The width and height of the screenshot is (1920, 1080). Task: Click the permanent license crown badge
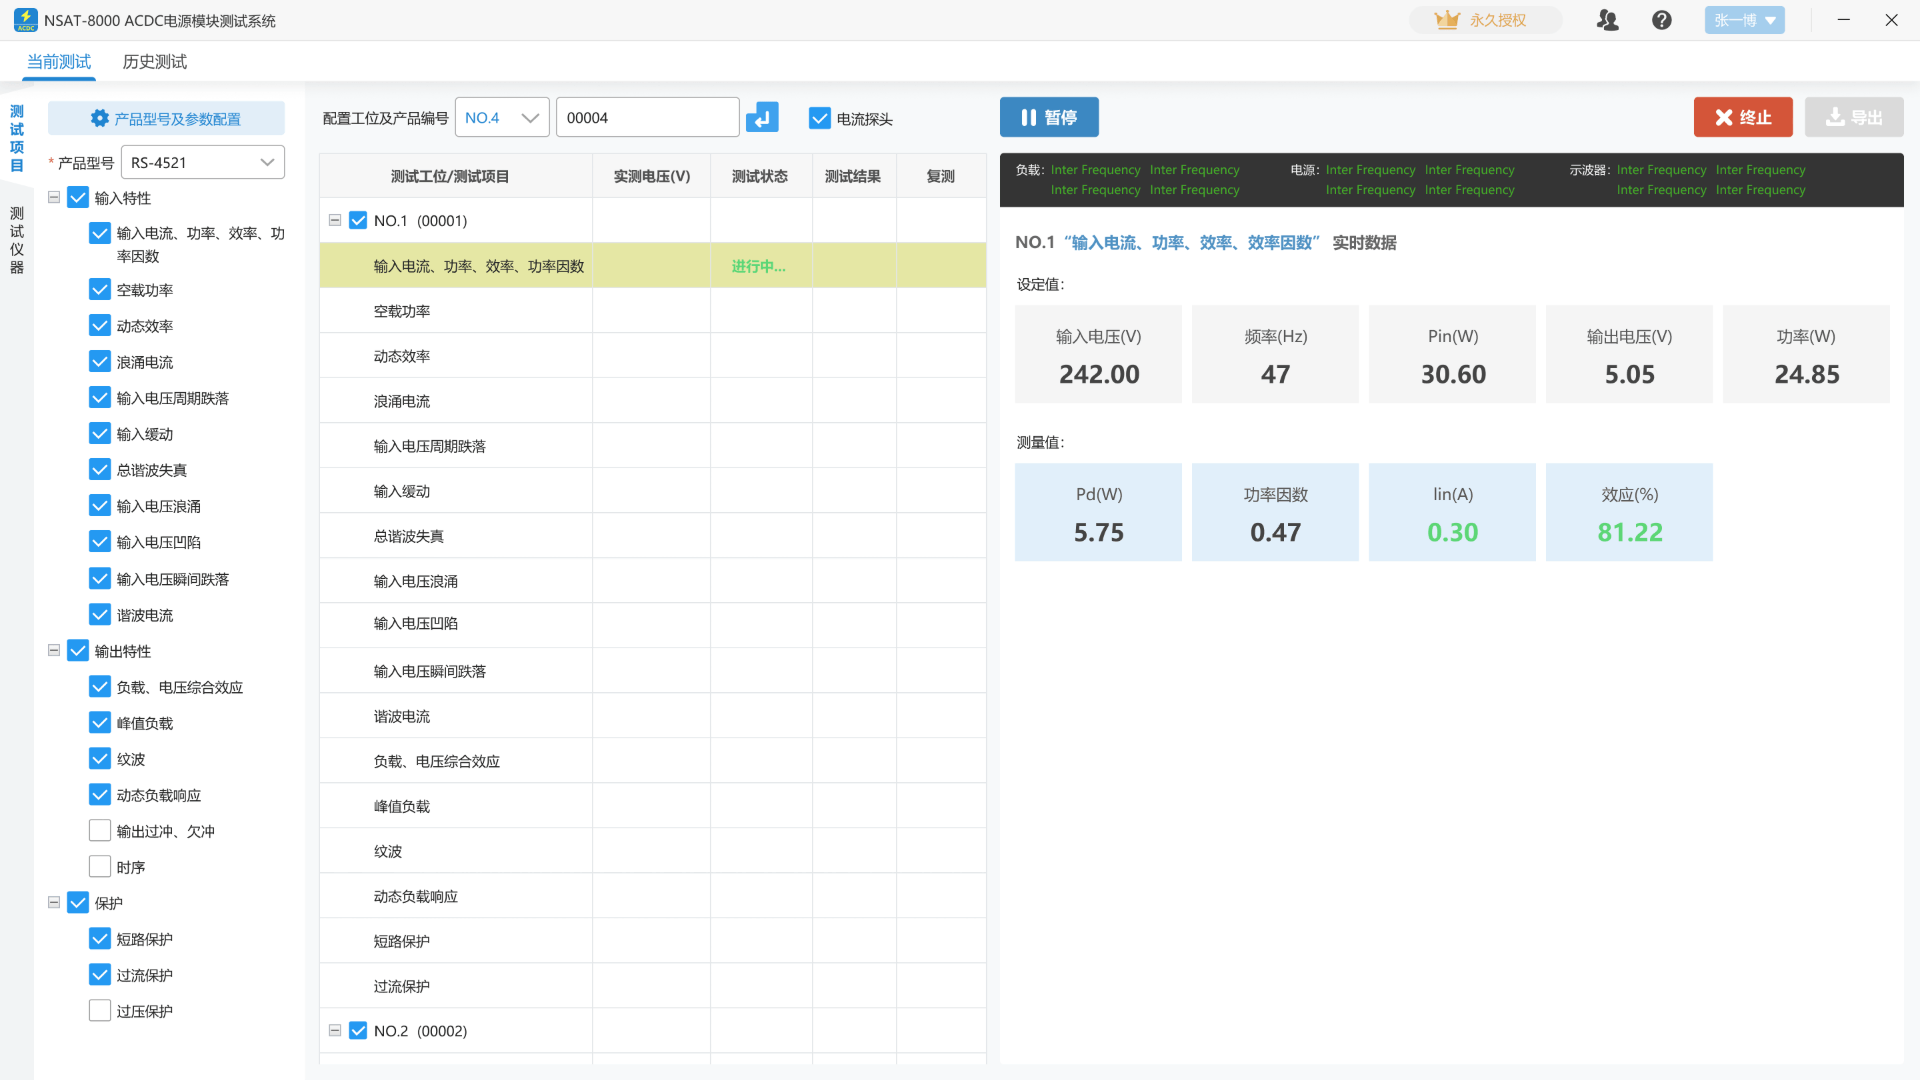click(1484, 20)
